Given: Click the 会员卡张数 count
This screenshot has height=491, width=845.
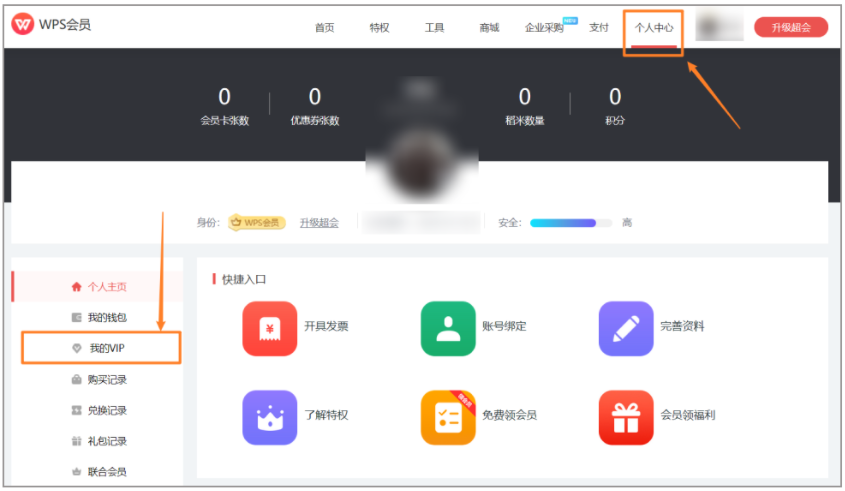Looking at the screenshot, I should click(224, 97).
